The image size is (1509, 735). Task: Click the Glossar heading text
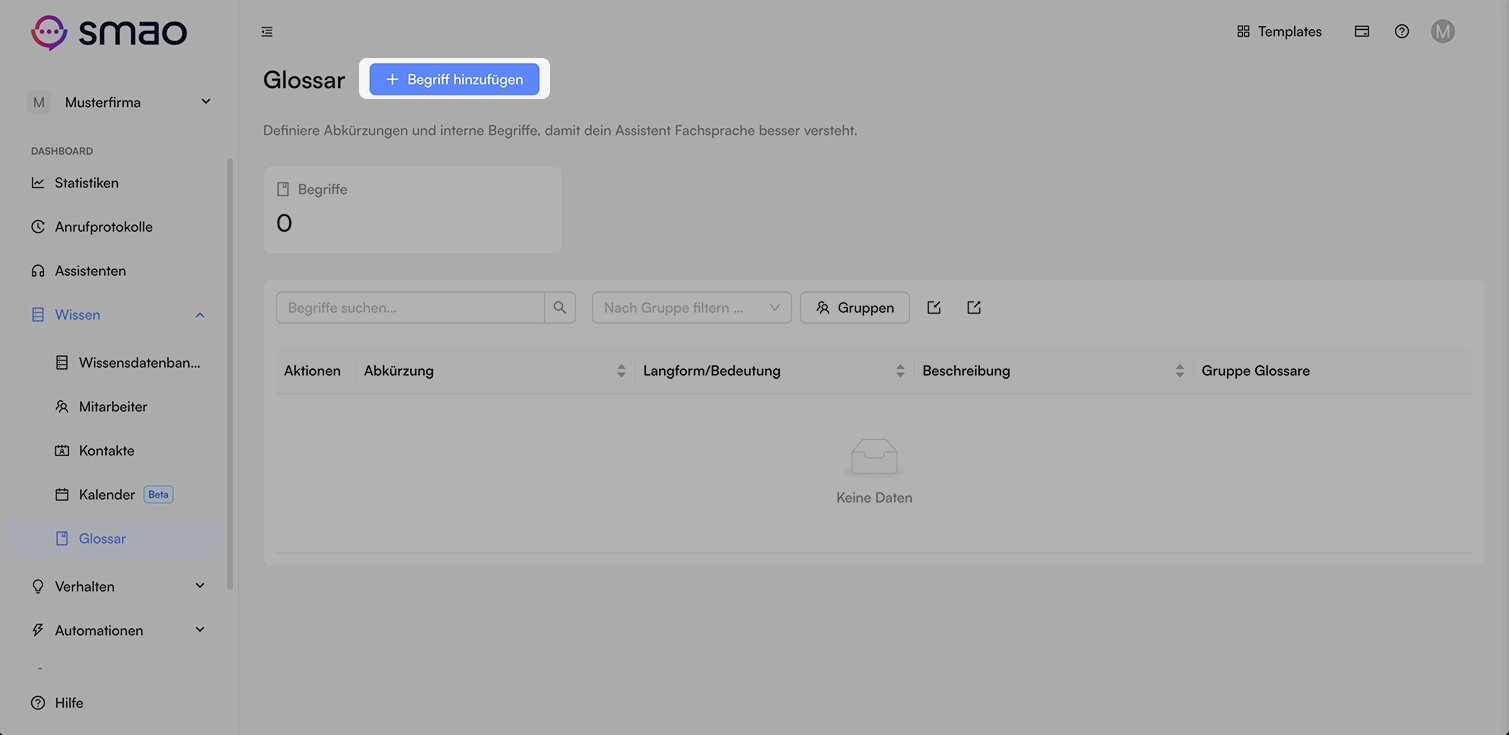(304, 80)
